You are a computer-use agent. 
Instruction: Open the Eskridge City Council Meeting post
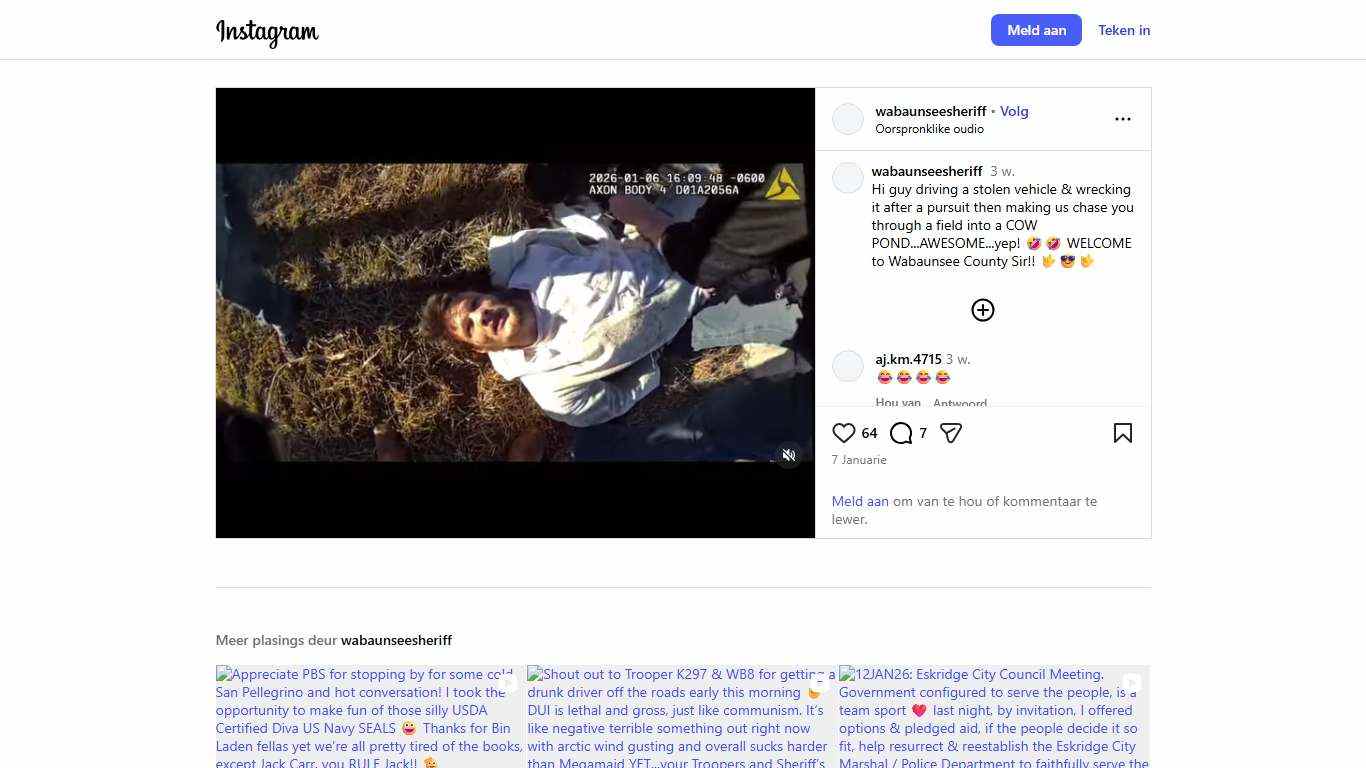[x=993, y=716]
